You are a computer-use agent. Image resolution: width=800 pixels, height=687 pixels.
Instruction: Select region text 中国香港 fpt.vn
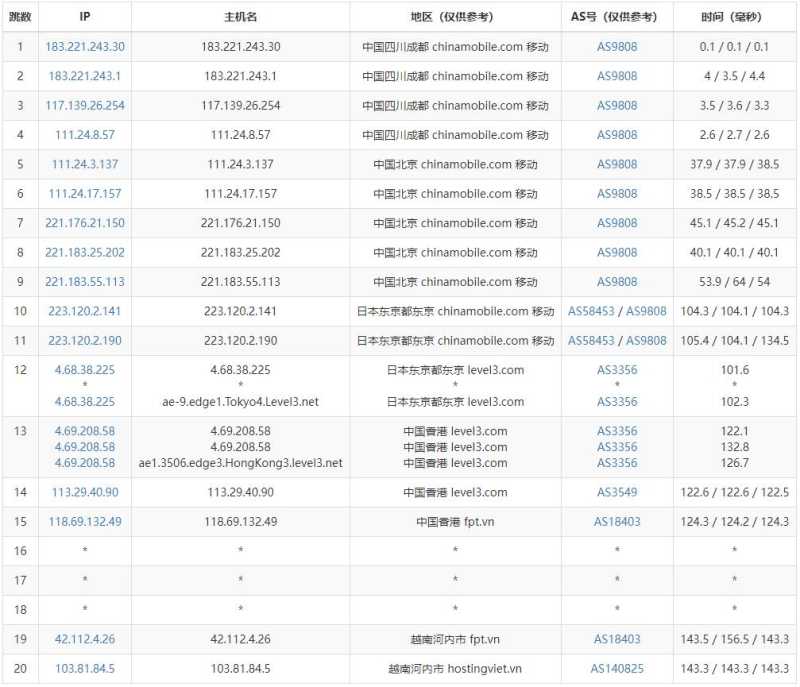click(x=455, y=522)
